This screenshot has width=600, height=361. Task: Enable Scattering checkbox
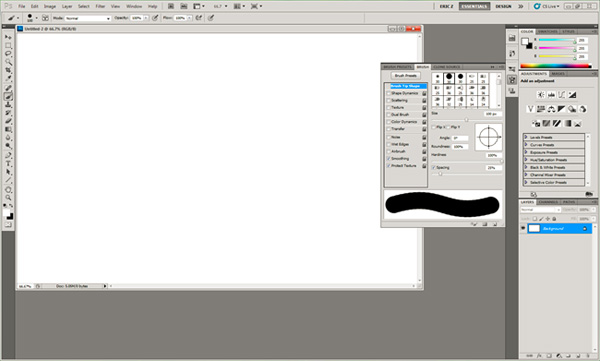click(388, 100)
